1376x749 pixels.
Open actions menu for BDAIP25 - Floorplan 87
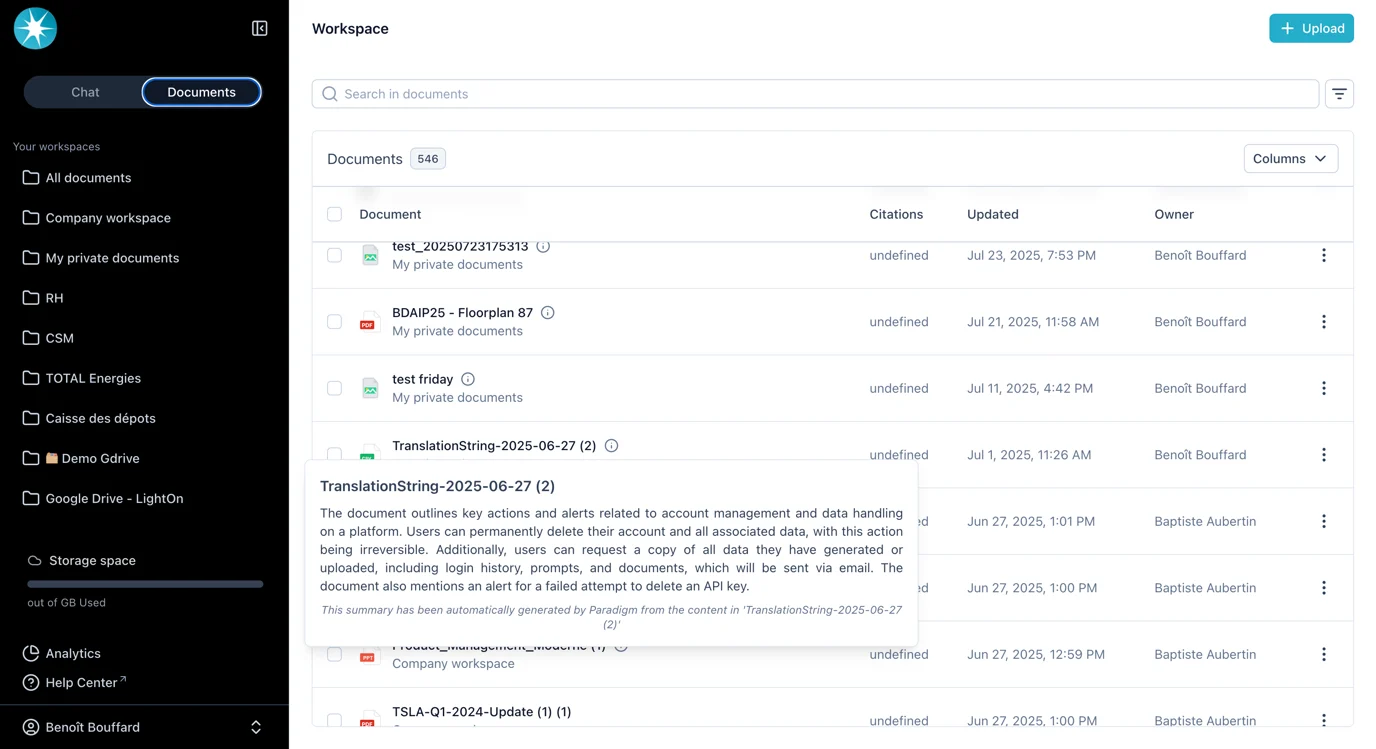pyautogui.click(x=1323, y=321)
